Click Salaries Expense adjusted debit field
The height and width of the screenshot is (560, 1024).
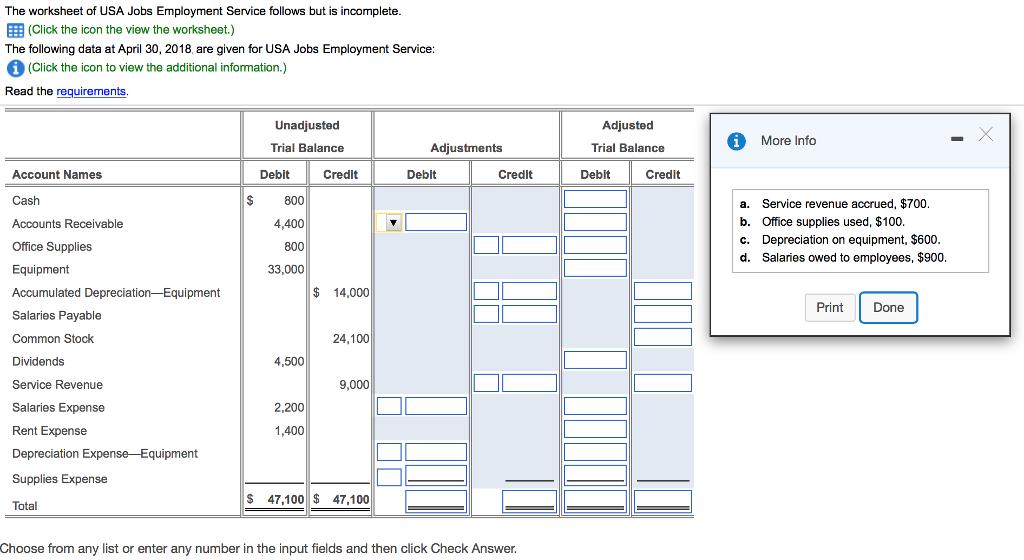click(595, 406)
